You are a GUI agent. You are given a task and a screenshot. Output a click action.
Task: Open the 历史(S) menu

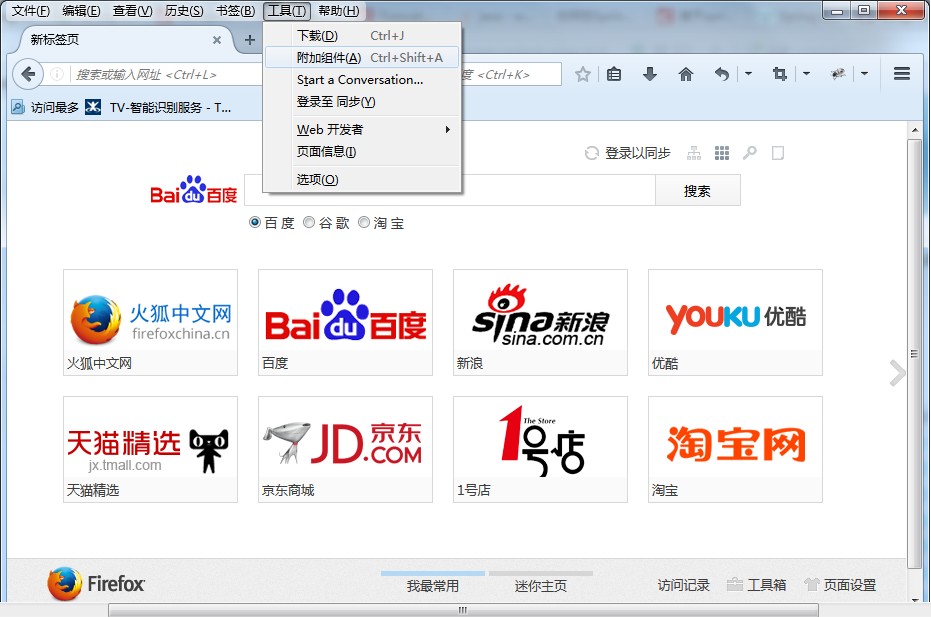[x=184, y=11]
